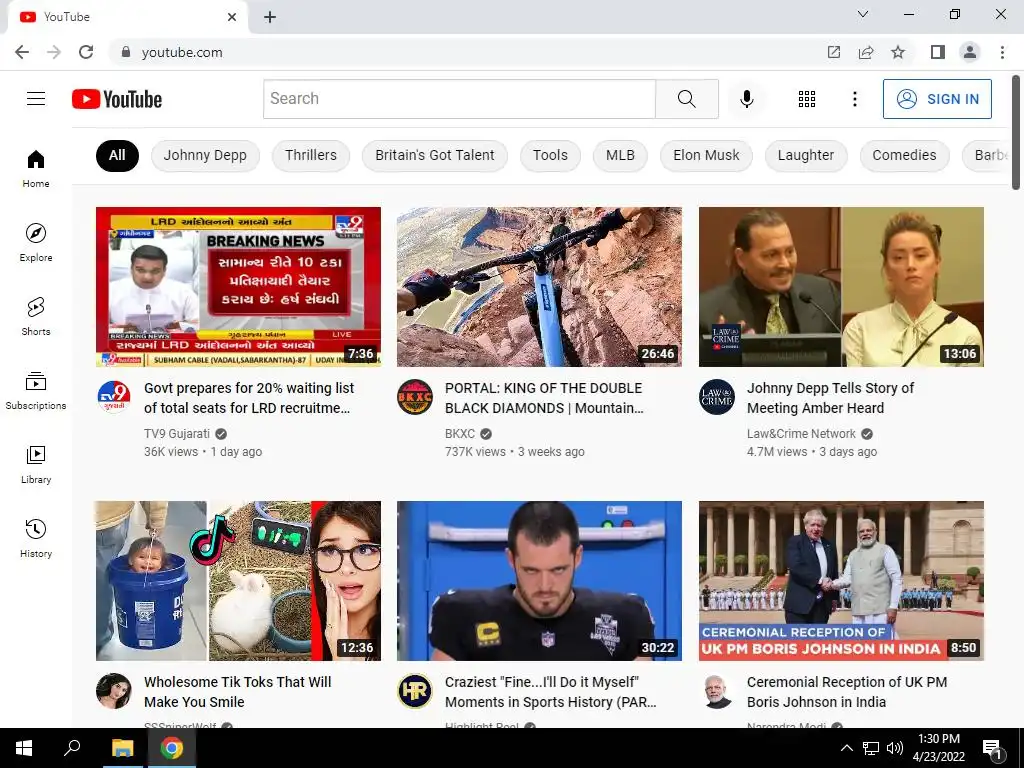
Task: Click the address bar URL
Action: pyautogui.click(x=182, y=52)
